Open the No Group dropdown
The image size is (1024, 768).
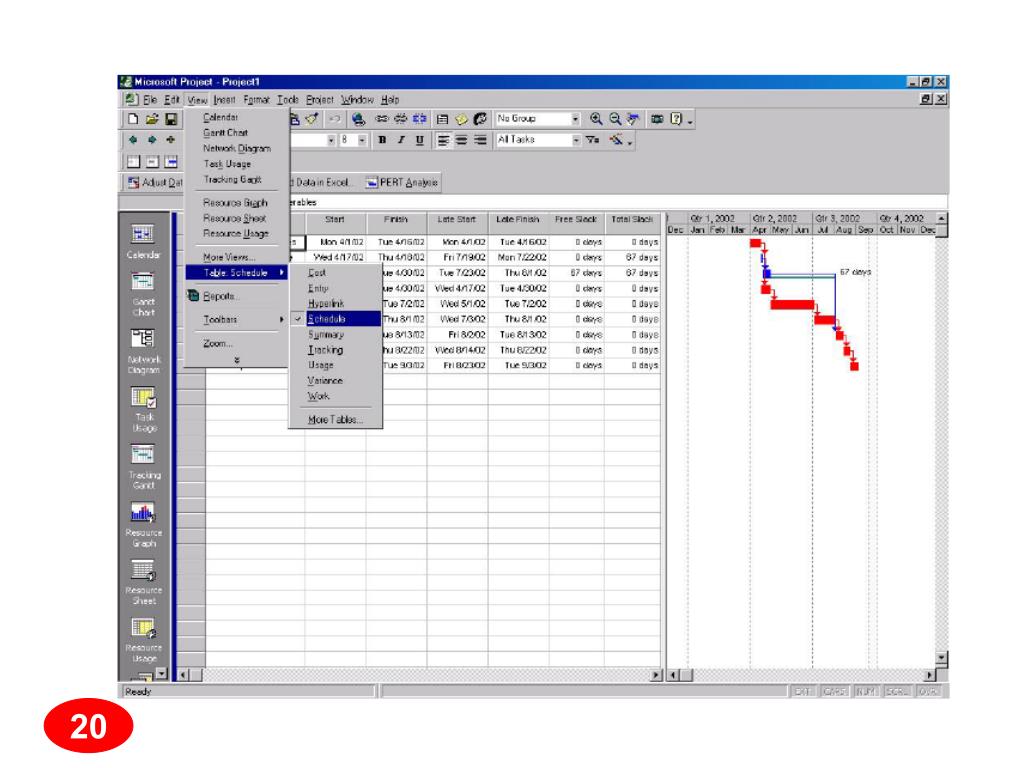575,119
